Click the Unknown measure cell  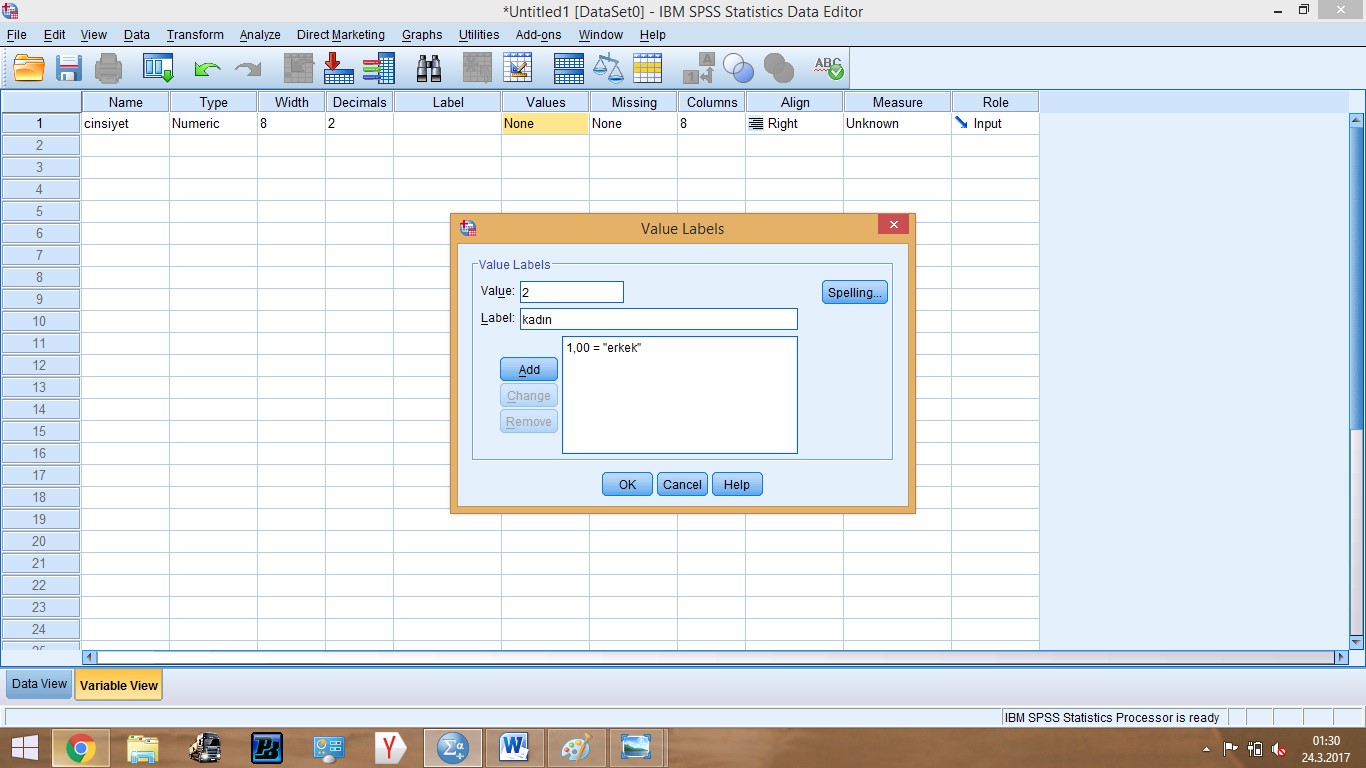click(x=897, y=124)
